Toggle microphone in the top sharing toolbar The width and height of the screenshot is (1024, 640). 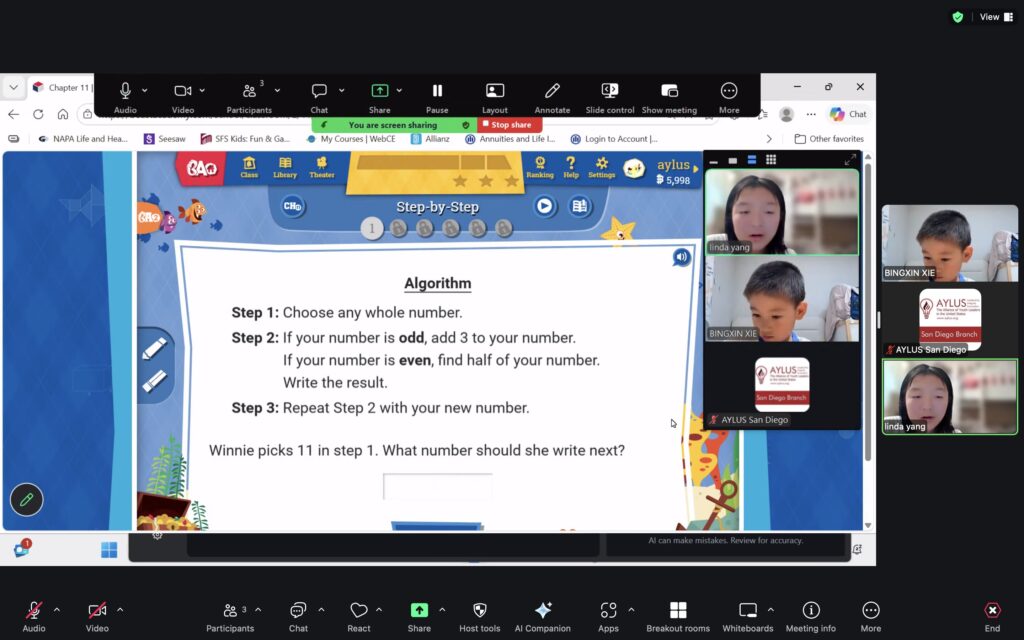(x=126, y=91)
